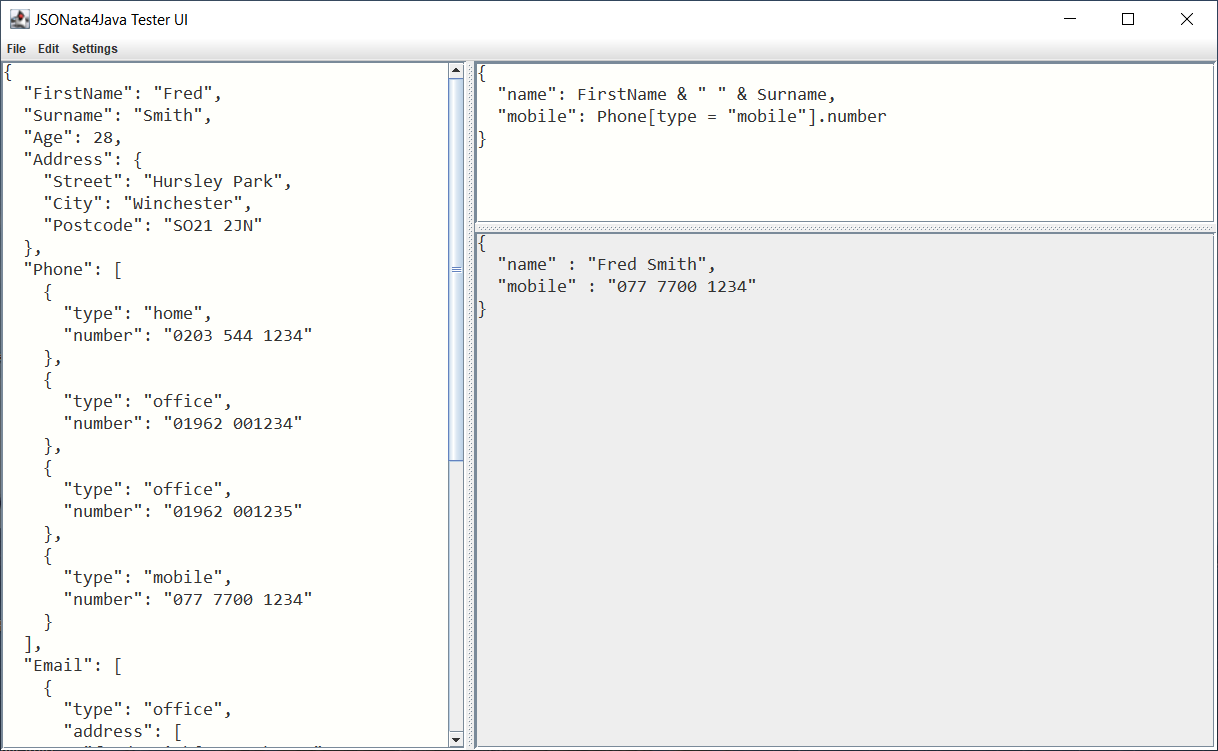
Task: Open the Settings menu
Action: point(94,49)
